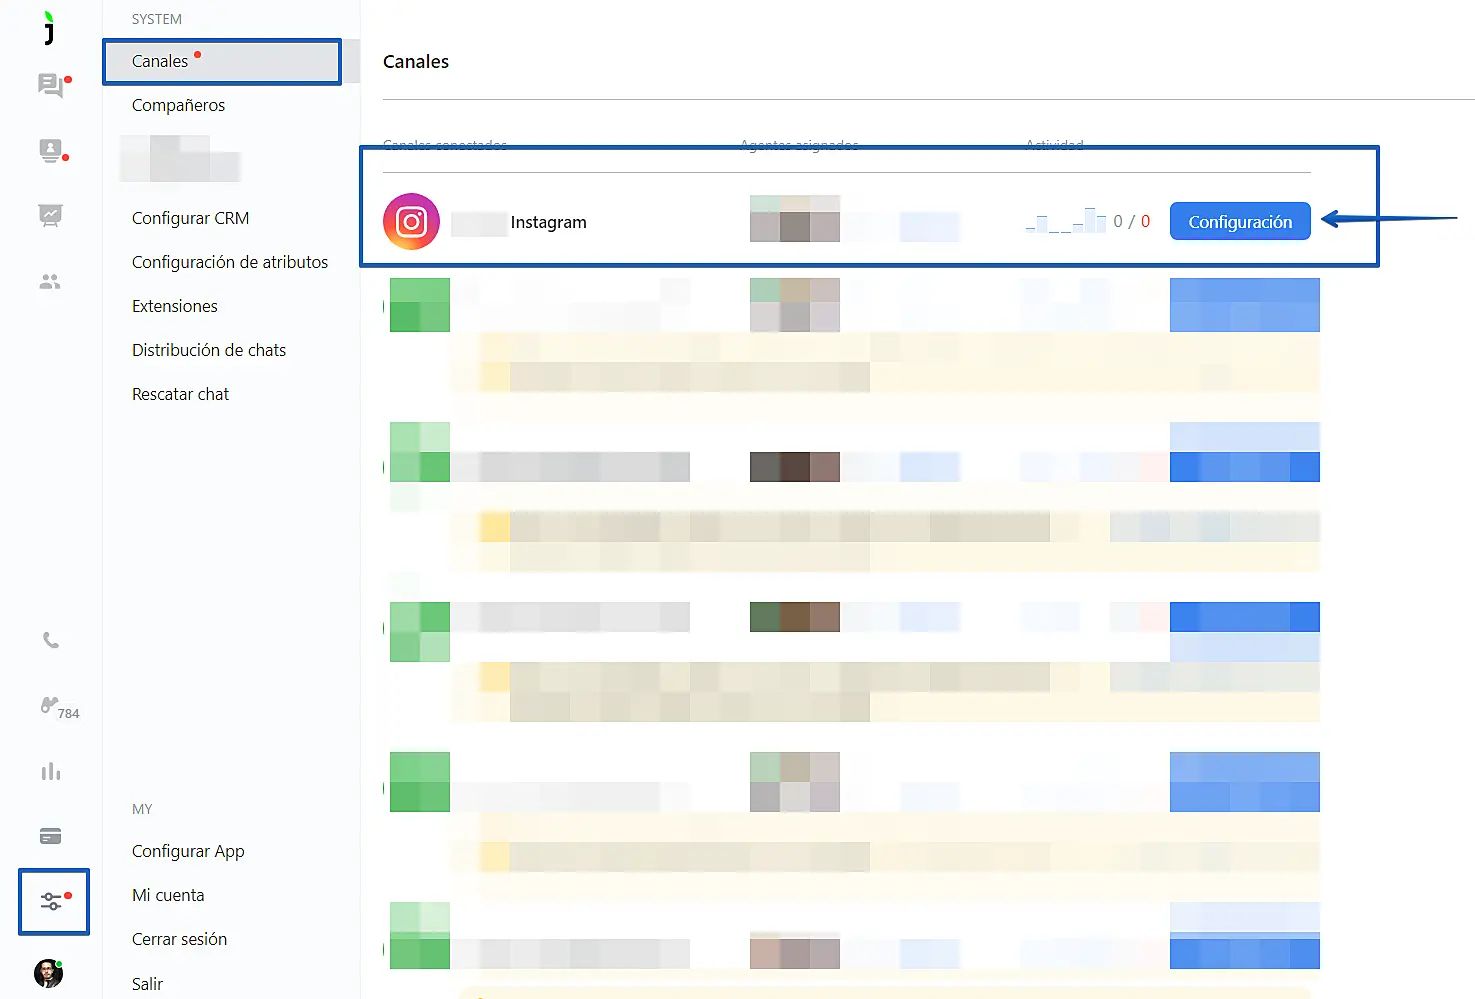This screenshot has height=999, width=1475.
Task: Click the sidebar icon showing 784
Action: pos(59,707)
